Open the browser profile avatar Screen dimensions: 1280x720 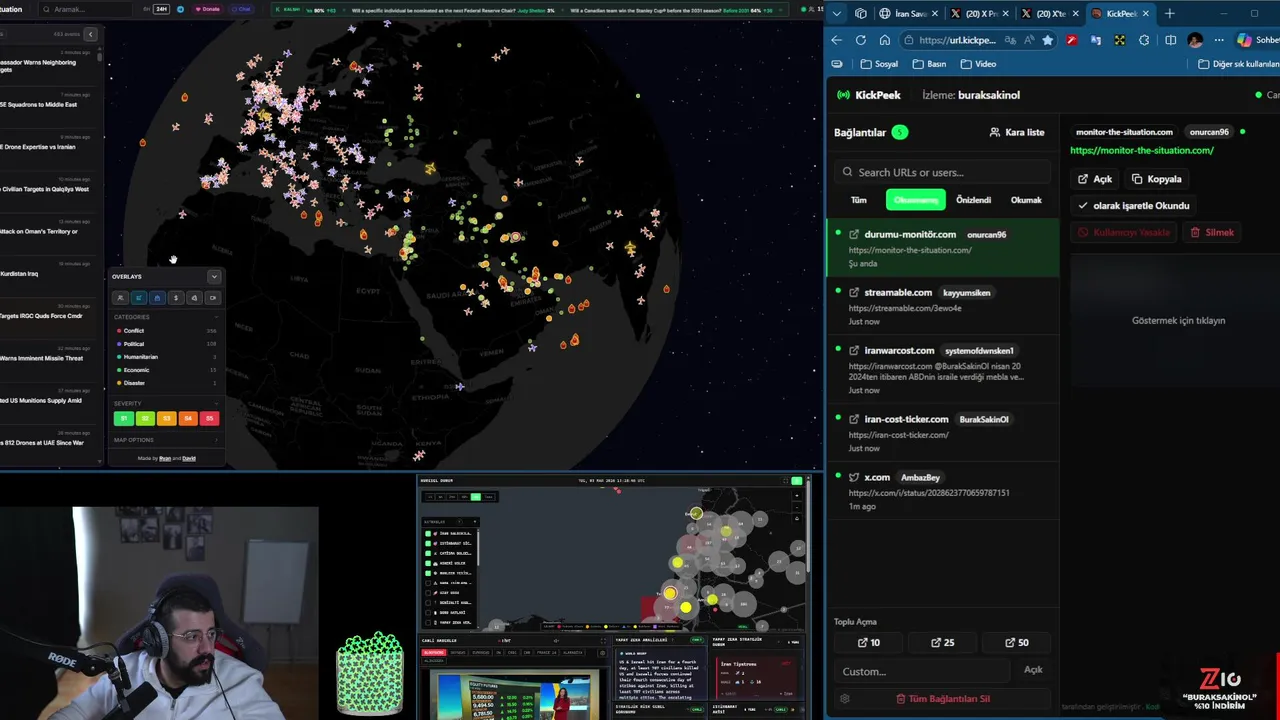[1195, 40]
